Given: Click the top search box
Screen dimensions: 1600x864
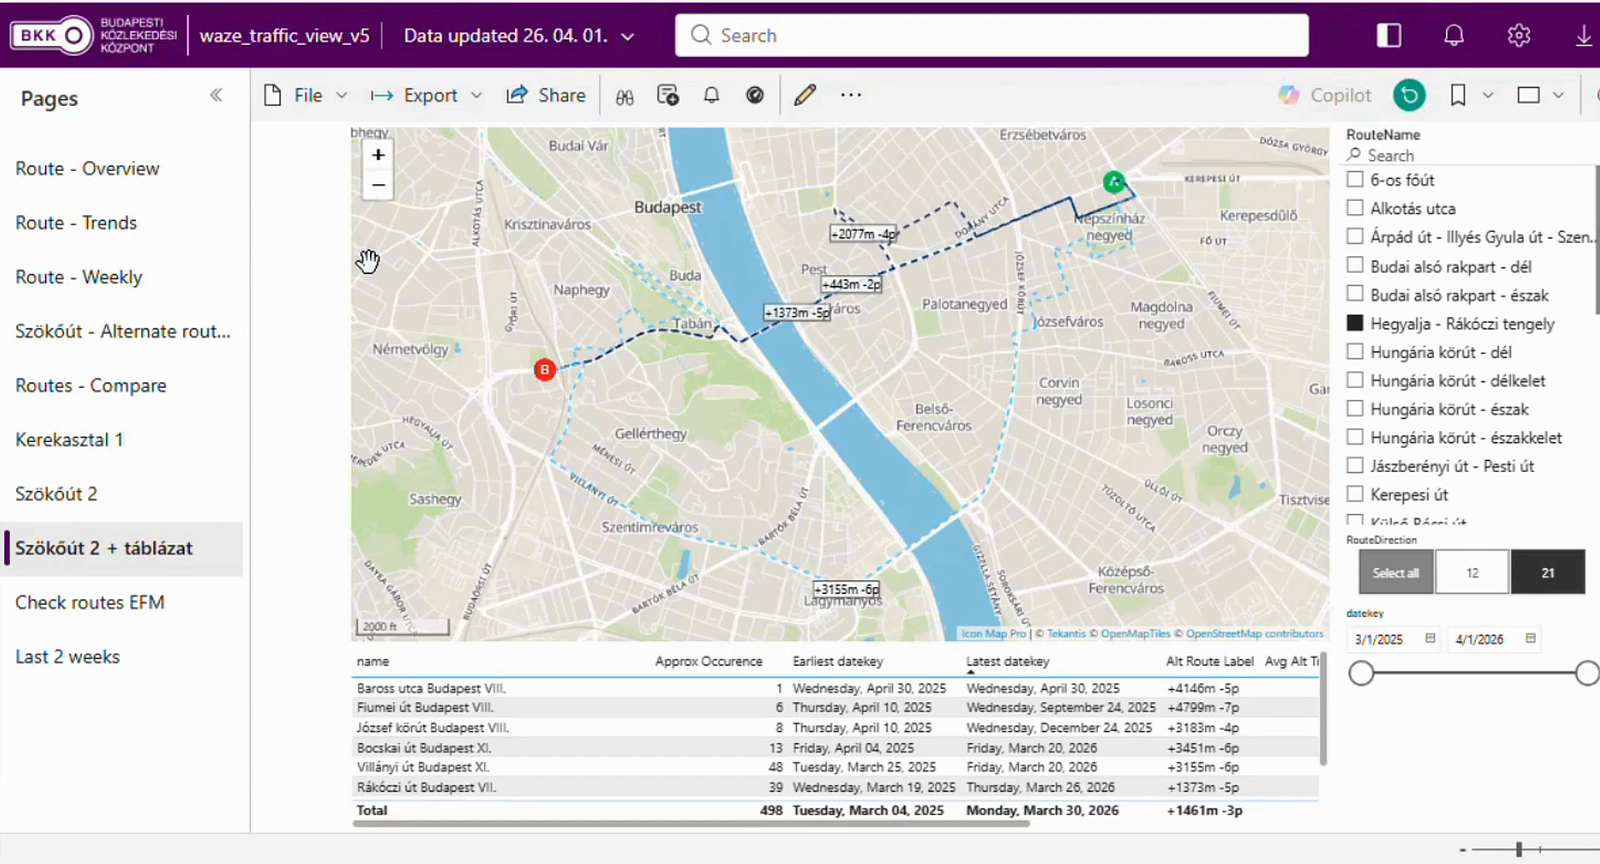Looking at the screenshot, I should point(992,35).
